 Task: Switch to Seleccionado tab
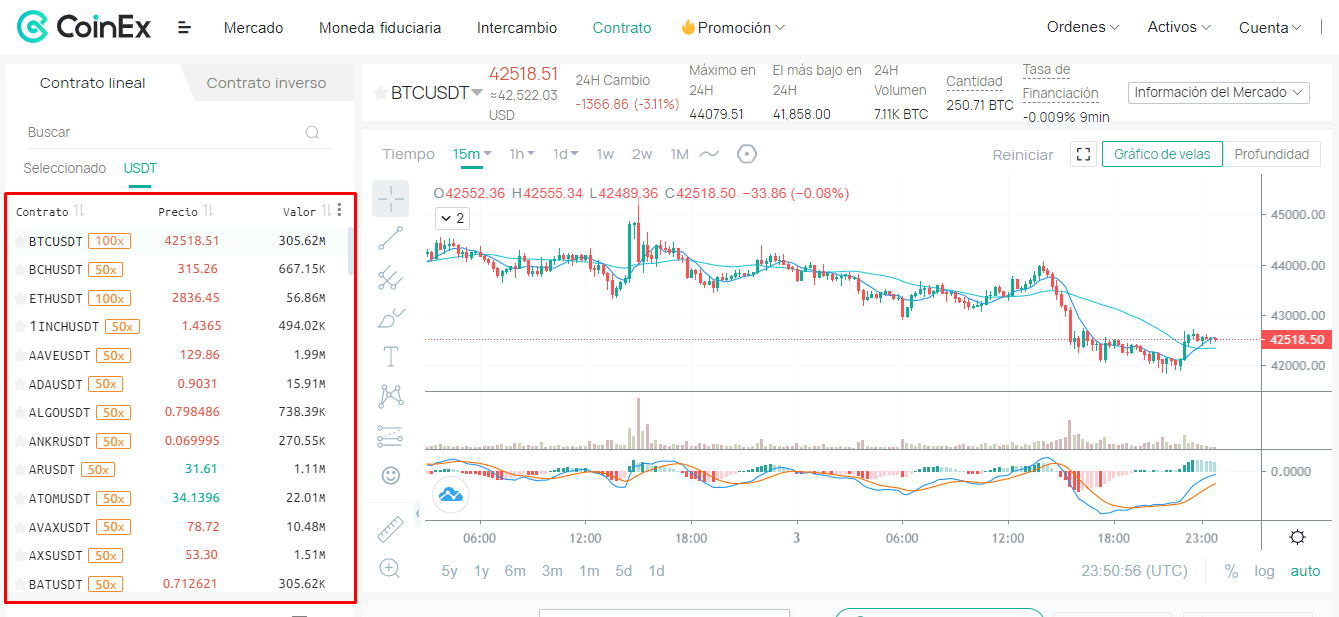64,168
